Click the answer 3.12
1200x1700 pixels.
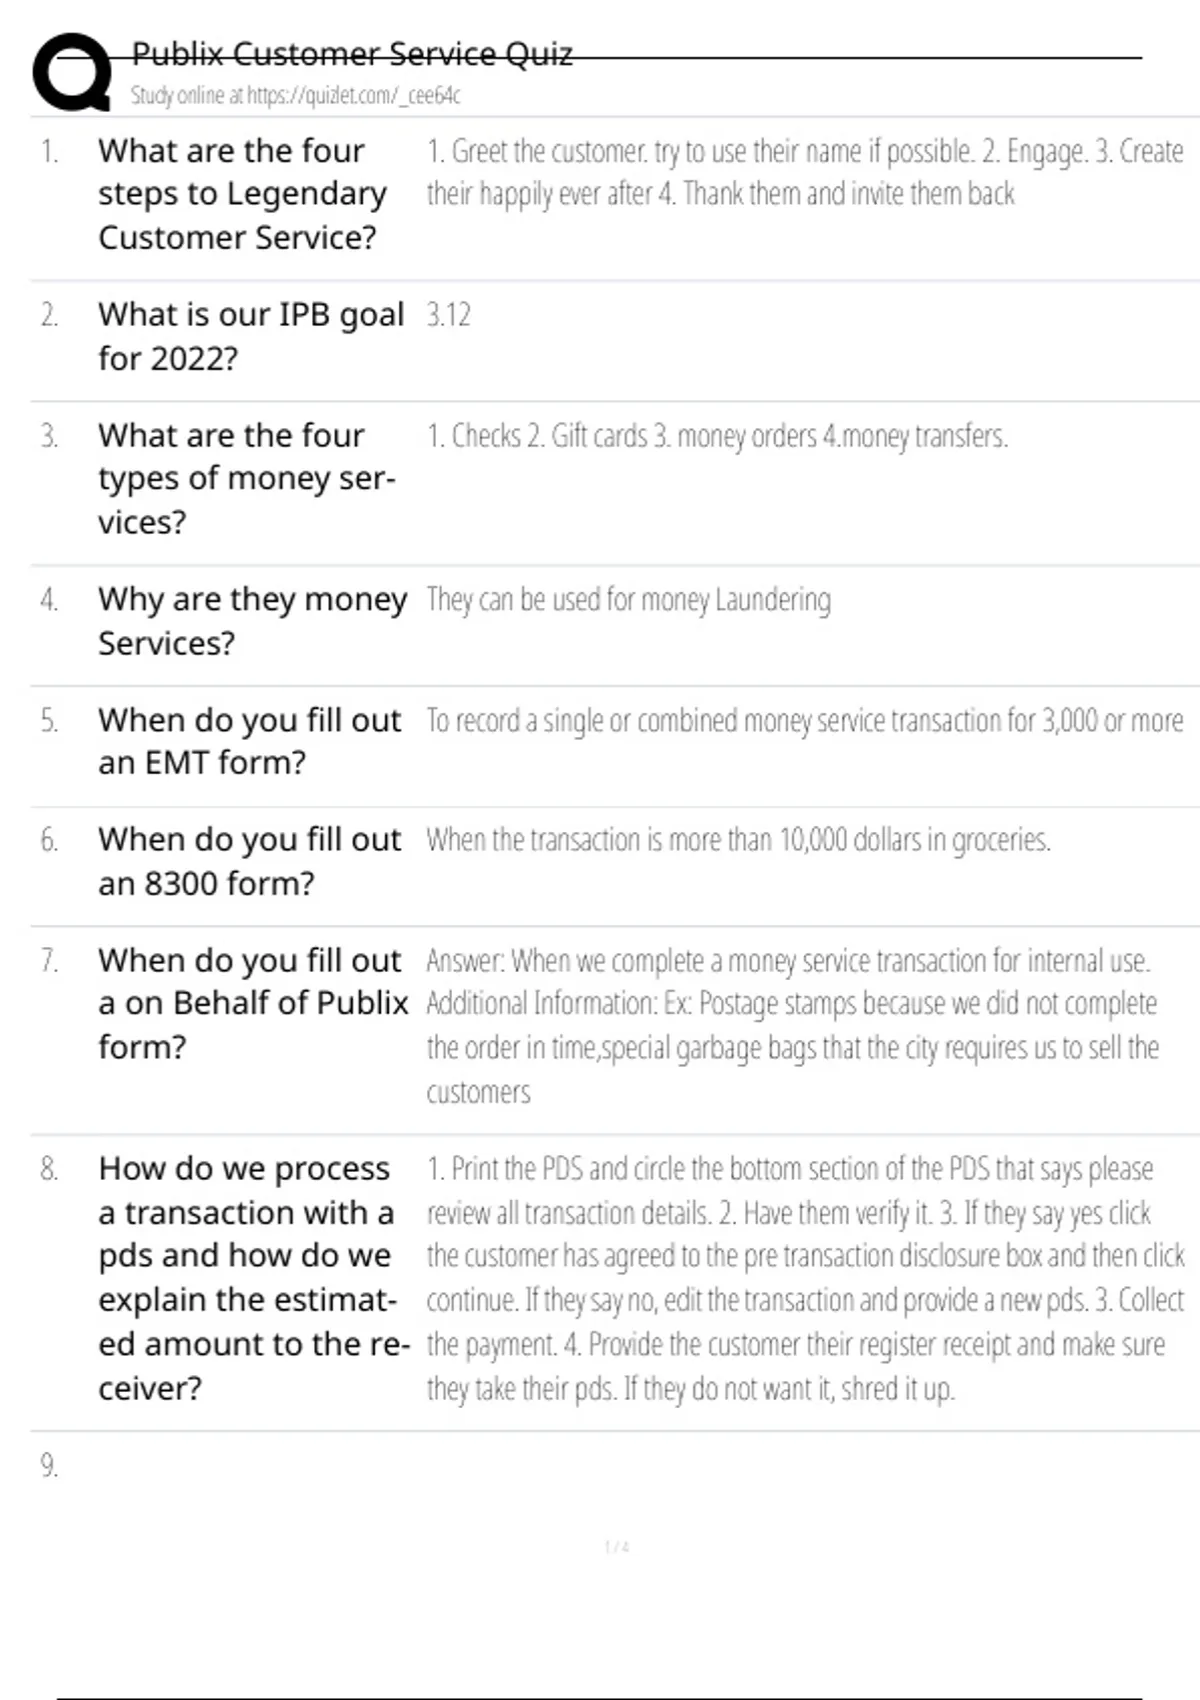448,315
